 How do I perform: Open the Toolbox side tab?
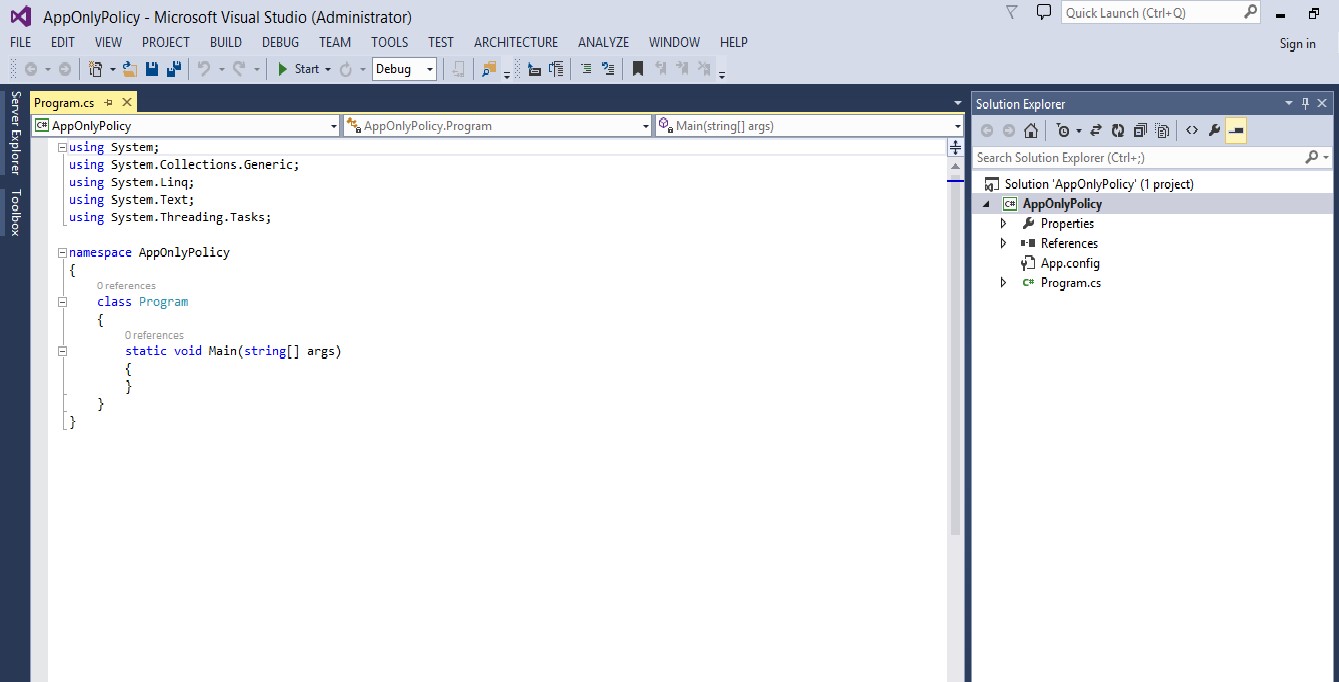click(14, 212)
